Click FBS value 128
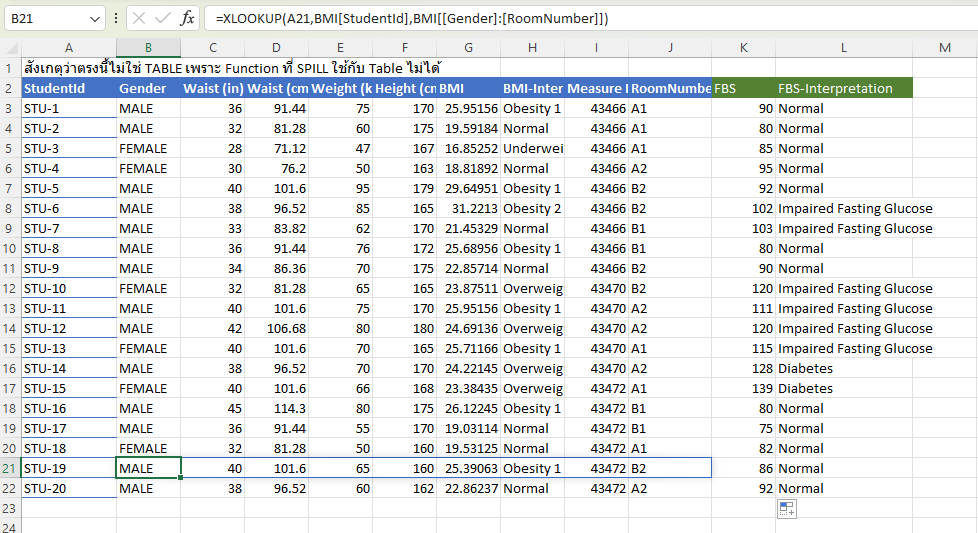The width and height of the screenshot is (978, 533). (743, 368)
